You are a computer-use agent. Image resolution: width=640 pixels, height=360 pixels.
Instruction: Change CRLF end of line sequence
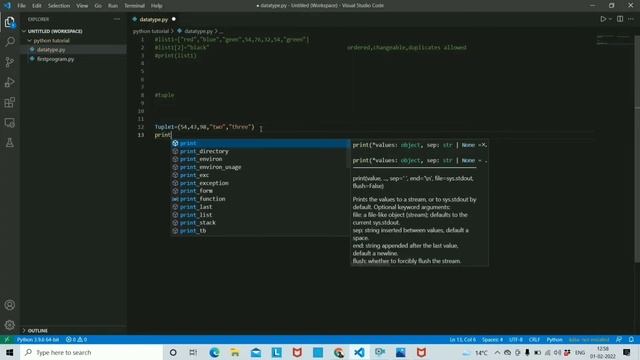(534, 340)
